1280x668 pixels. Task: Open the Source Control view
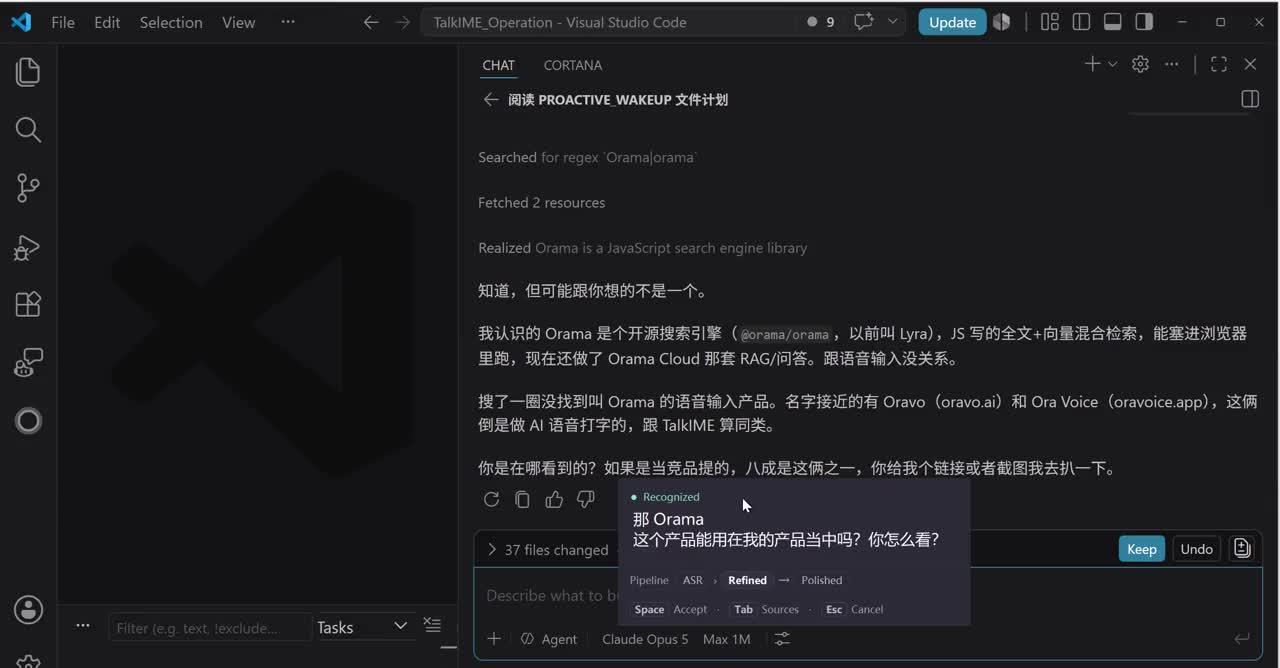pos(28,187)
